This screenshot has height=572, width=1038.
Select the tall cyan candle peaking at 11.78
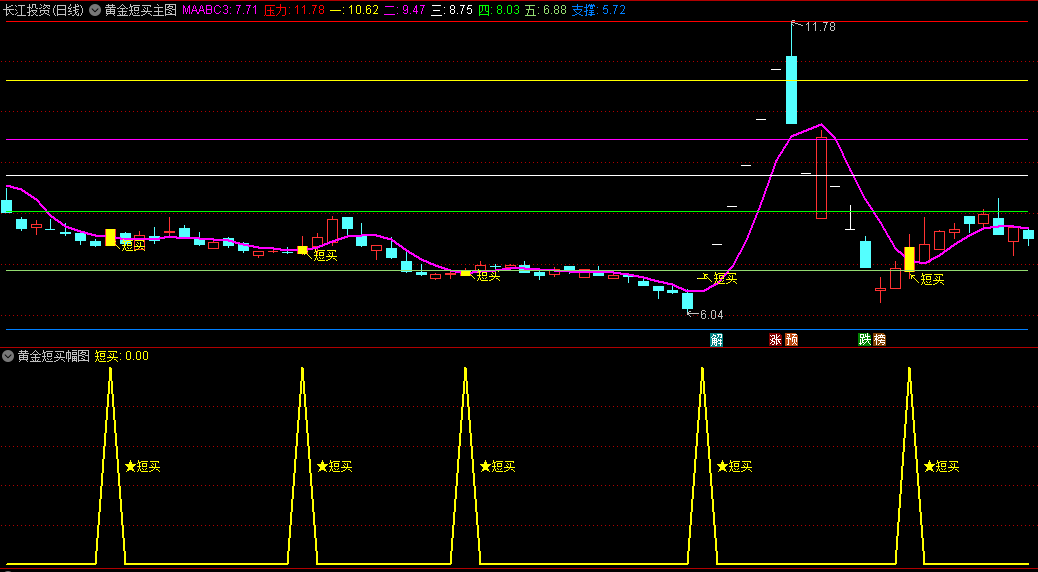coord(791,90)
